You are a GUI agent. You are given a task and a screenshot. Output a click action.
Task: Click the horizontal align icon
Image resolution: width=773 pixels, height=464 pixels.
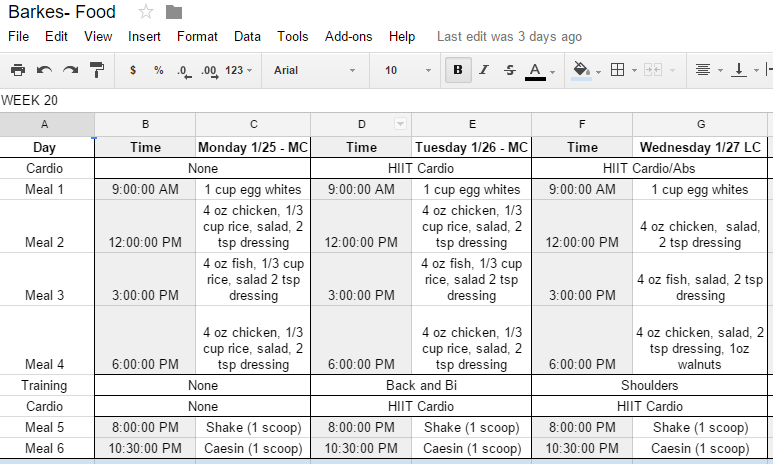tap(703, 70)
